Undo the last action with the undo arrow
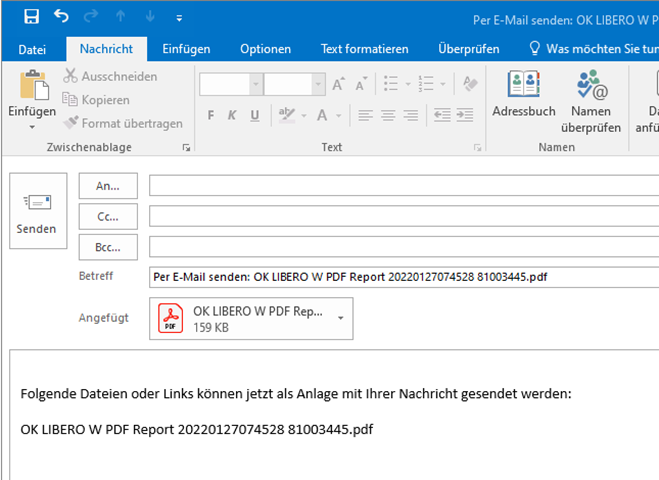The width and height of the screenshot is (659, 480). pyautogui.click(x=62, y=17)
